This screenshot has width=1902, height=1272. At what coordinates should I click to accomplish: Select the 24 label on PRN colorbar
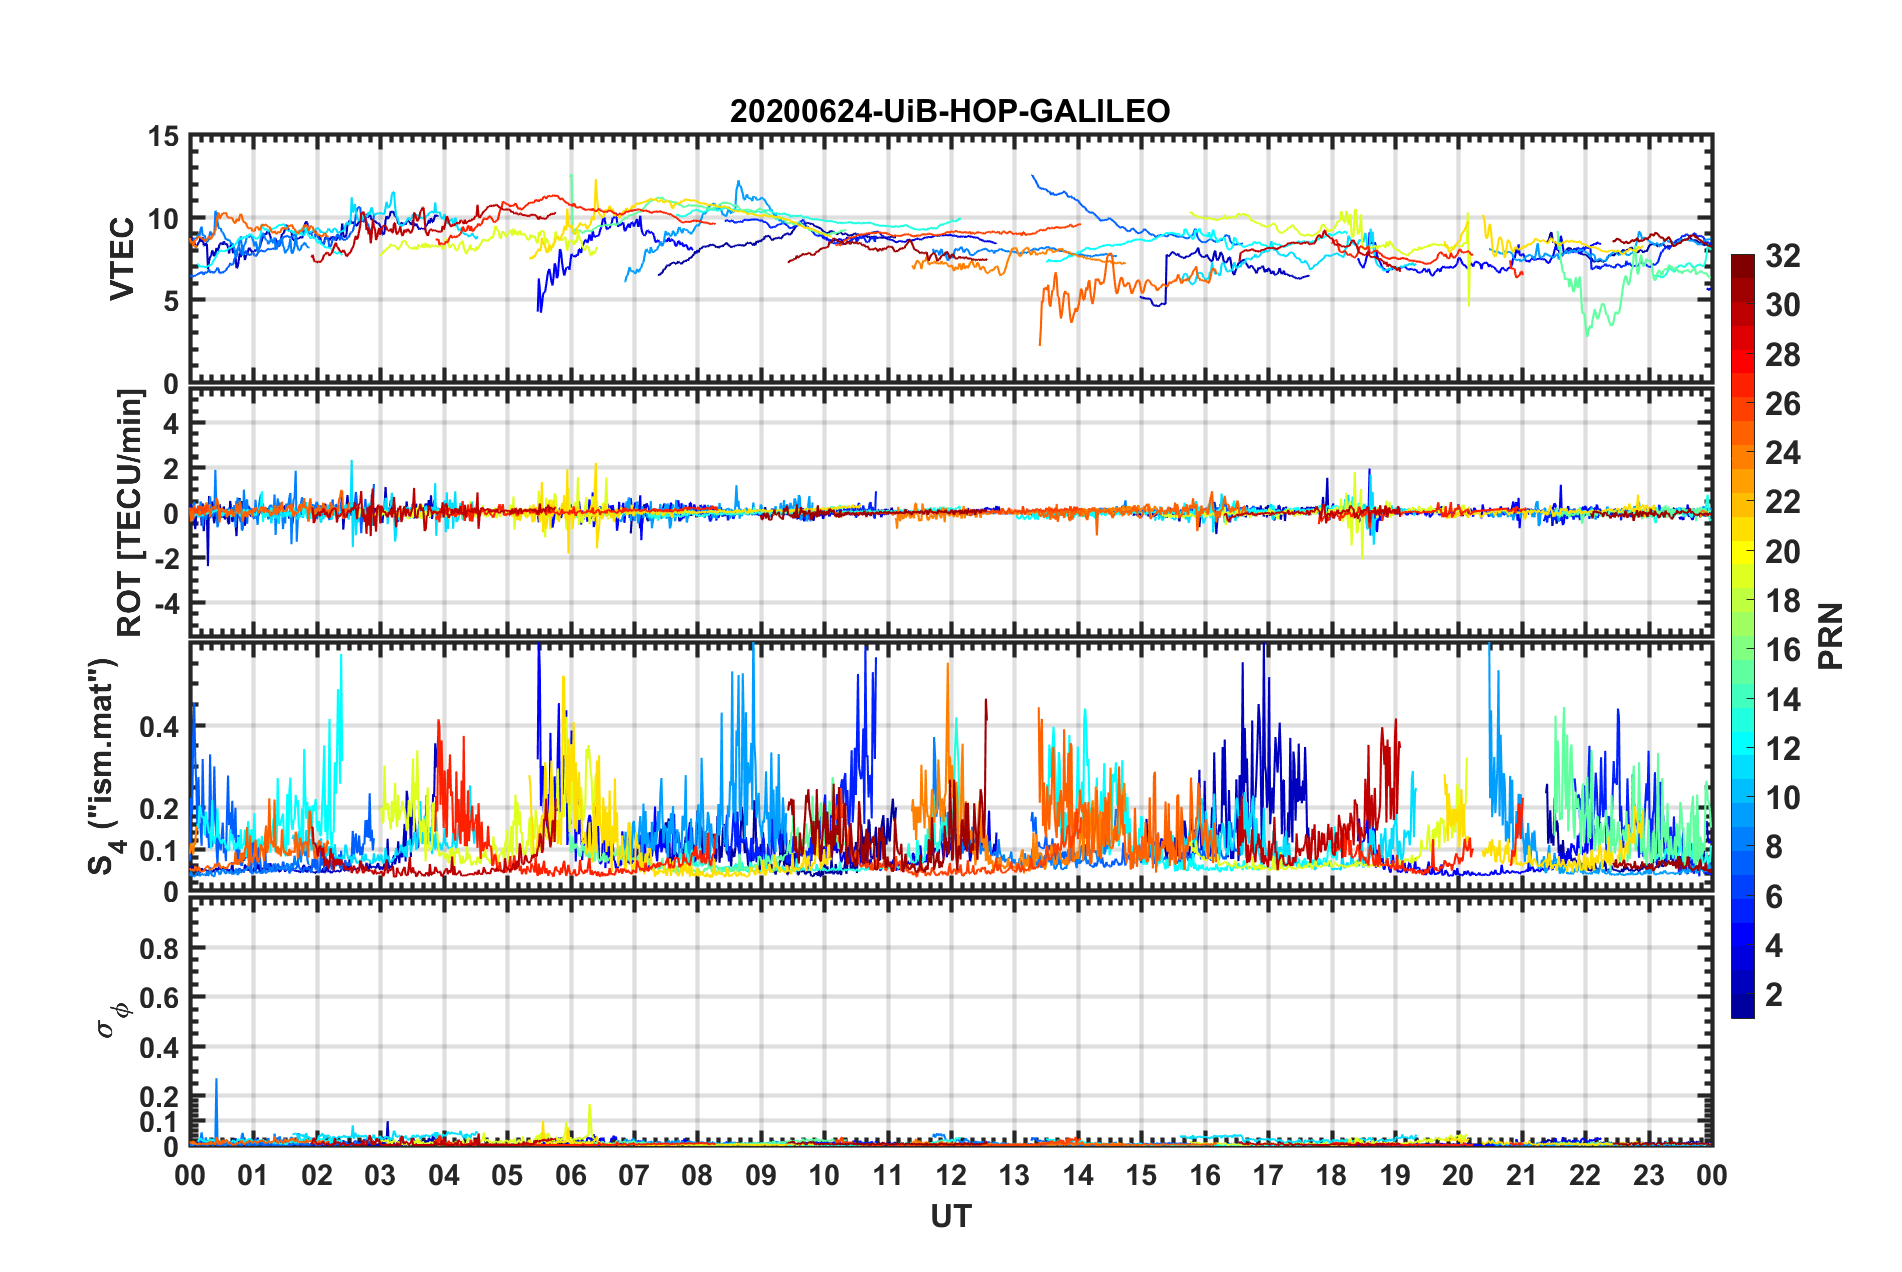(1783, 453)
